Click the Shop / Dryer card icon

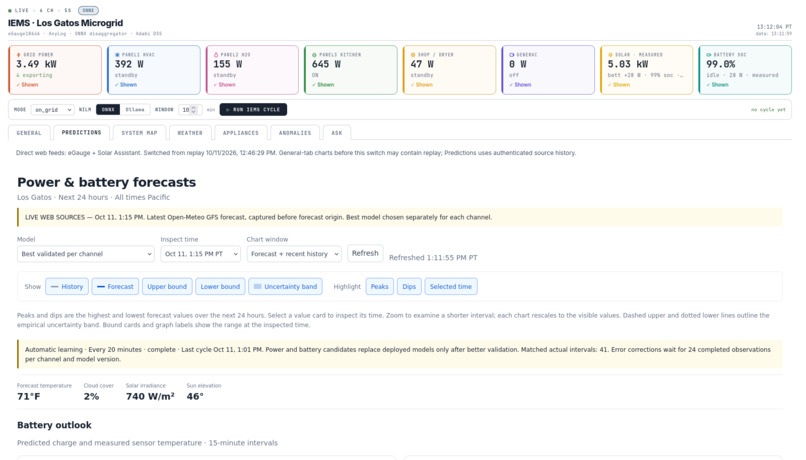[413, 54]
